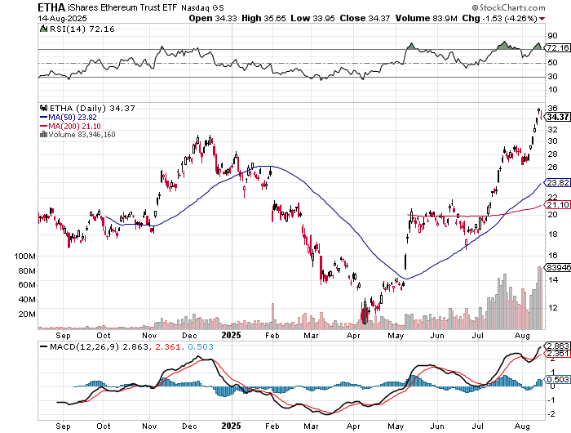Click the 90 level on RSI axis
The image size is (571, 433).
[552, 36]
